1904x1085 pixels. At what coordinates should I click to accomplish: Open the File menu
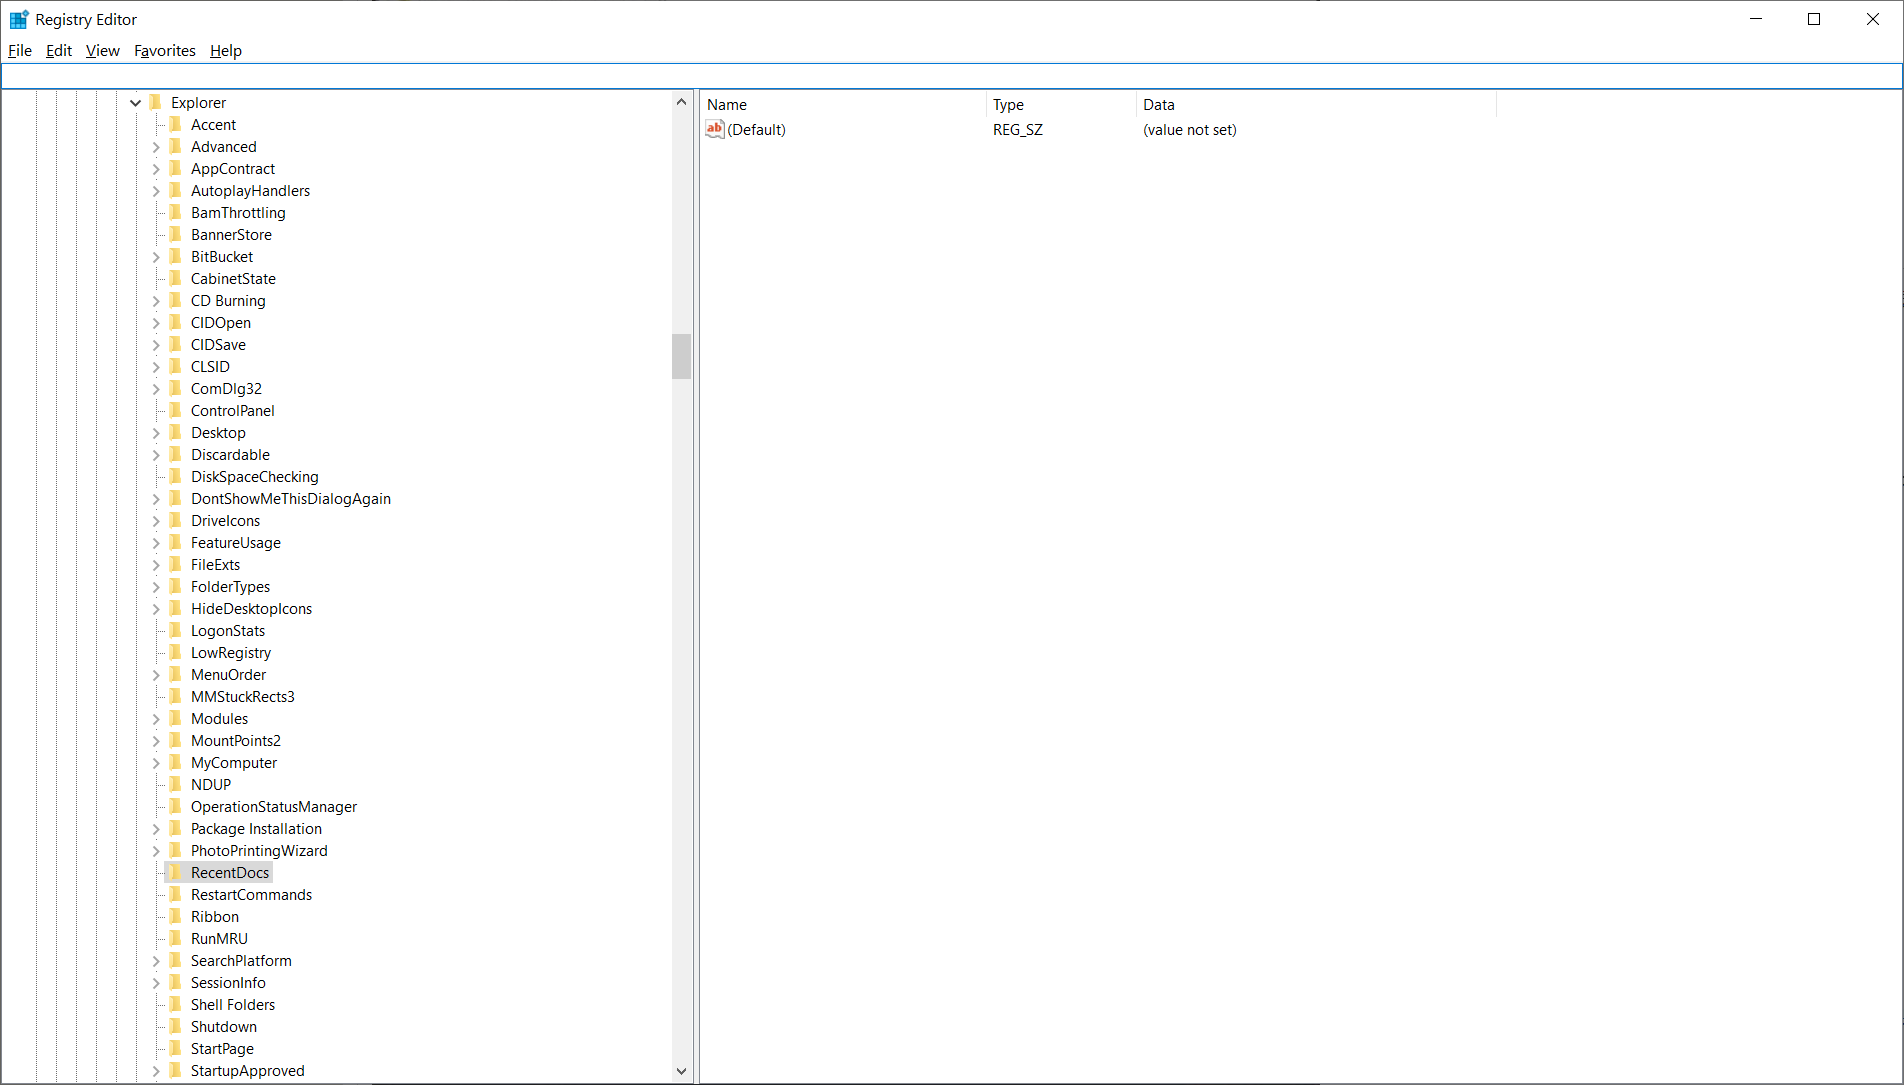pos(20,50)
